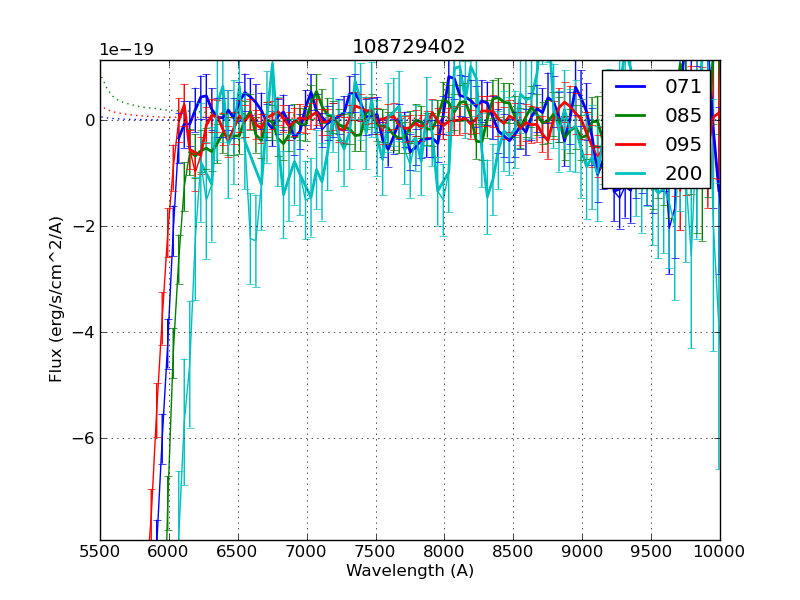Screen dimensions: 800x600
Task: Click the Wavelength (A) x-axis label
Action: pyautogui.click(x=410, y=571)
